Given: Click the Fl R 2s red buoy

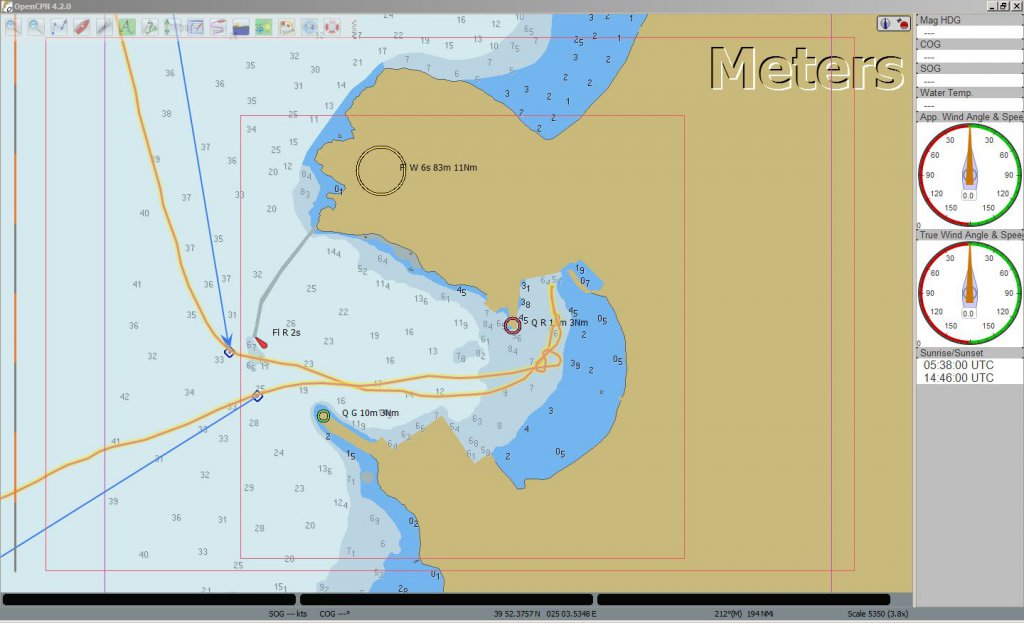Looking at the screenshot, I should [x=261, y=342].
